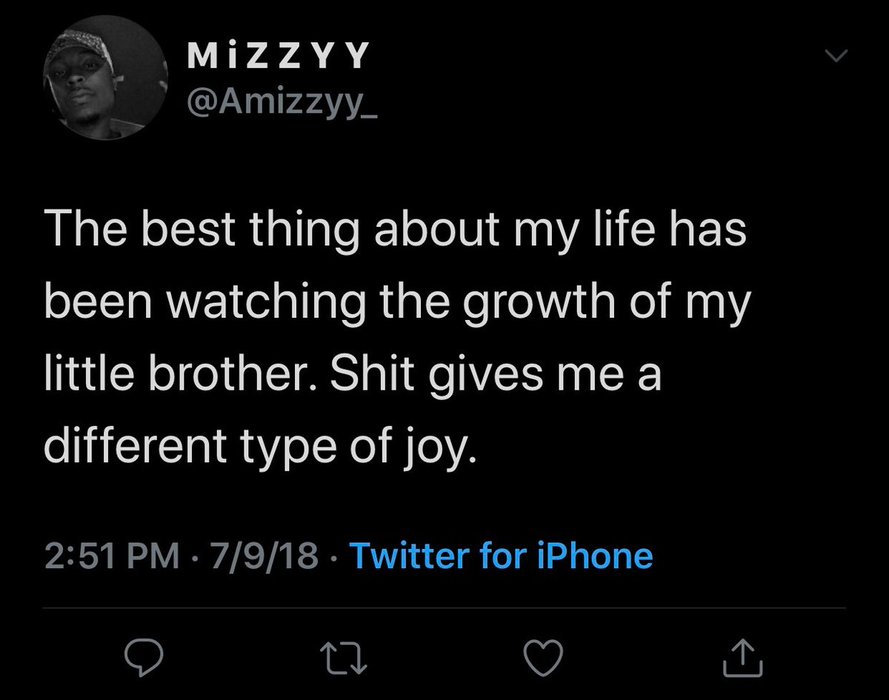
Task: Open MiZZYY's profile picture
Action: point(106,78)
